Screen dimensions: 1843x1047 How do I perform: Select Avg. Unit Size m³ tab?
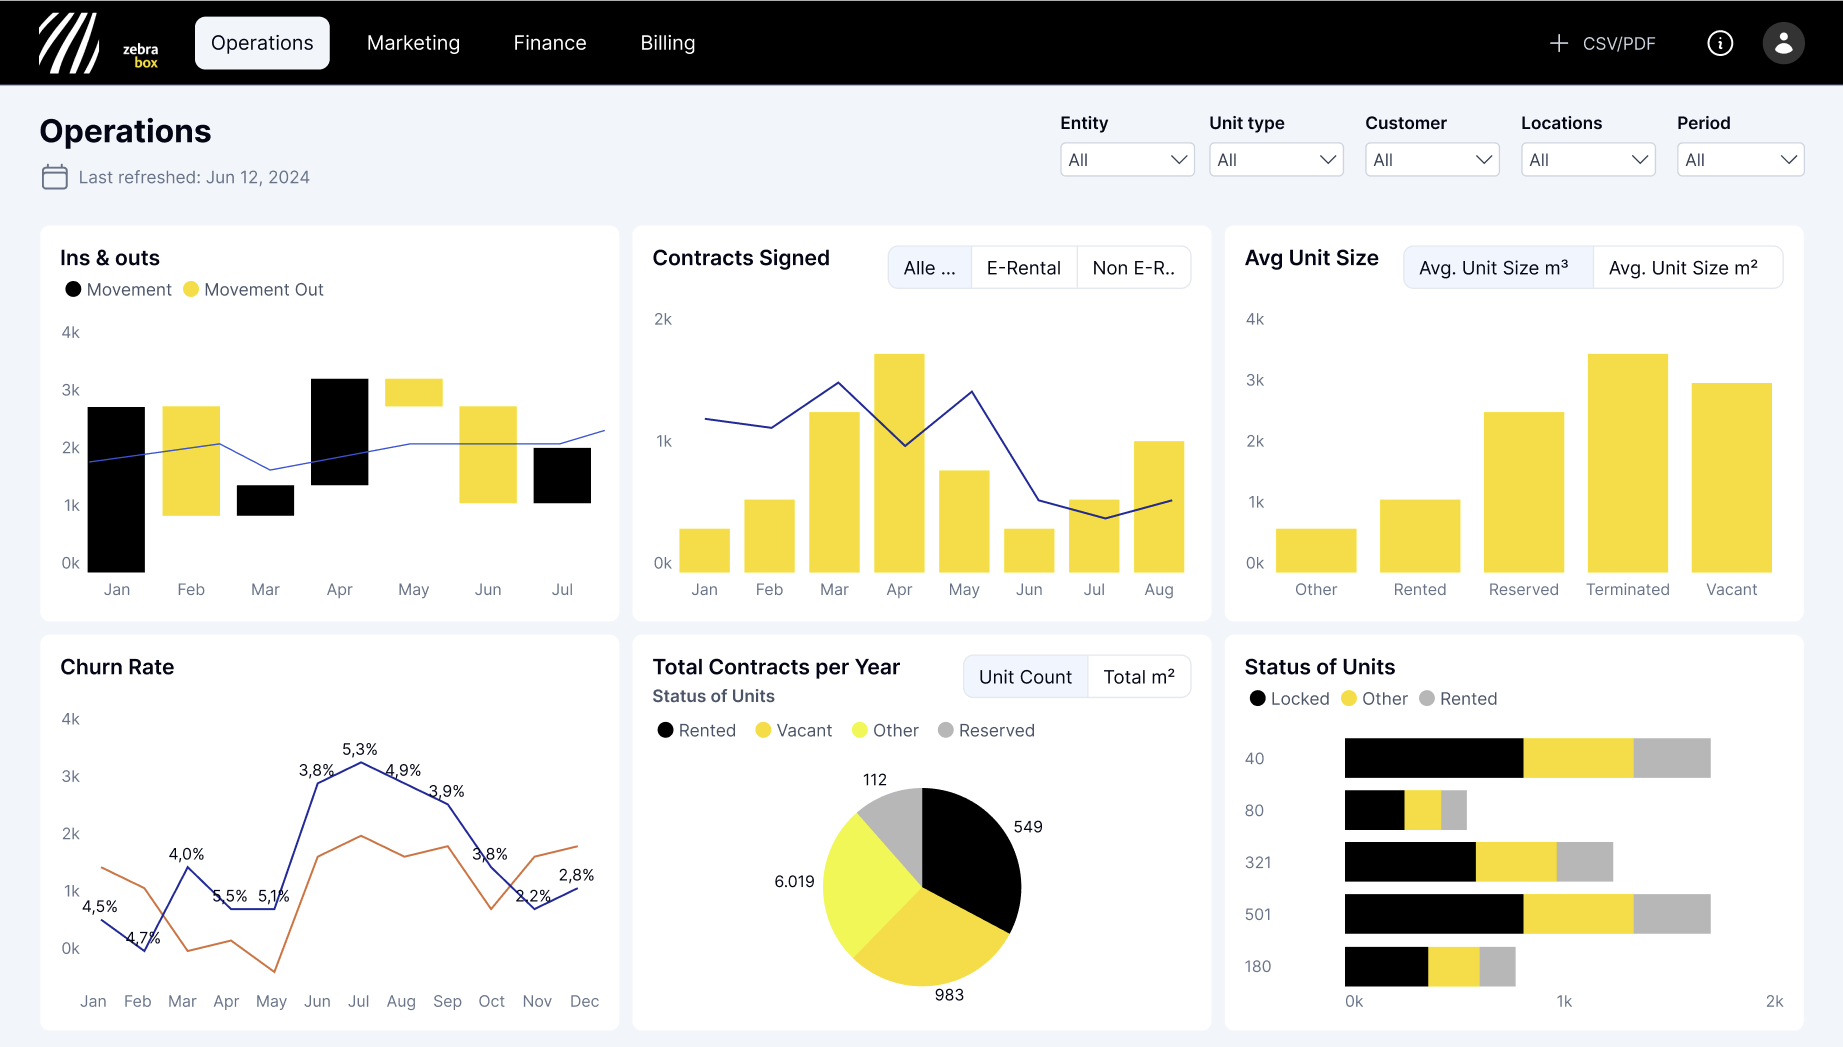tap(1498, 267)
